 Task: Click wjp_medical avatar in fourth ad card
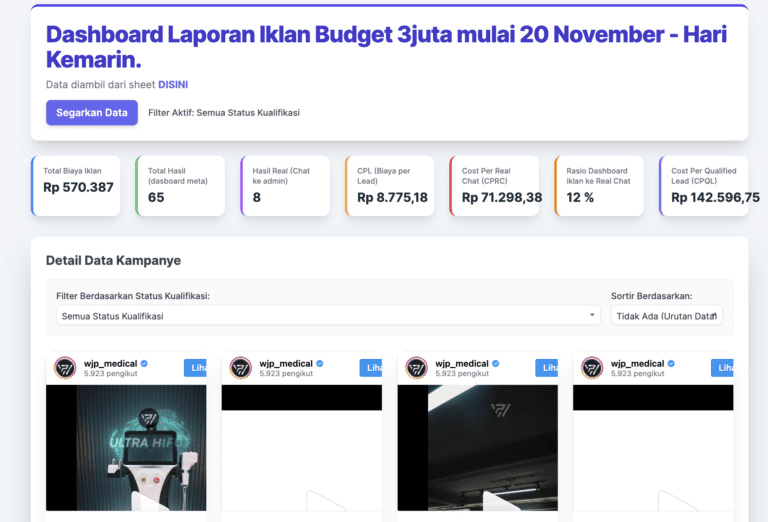(592, 368)
